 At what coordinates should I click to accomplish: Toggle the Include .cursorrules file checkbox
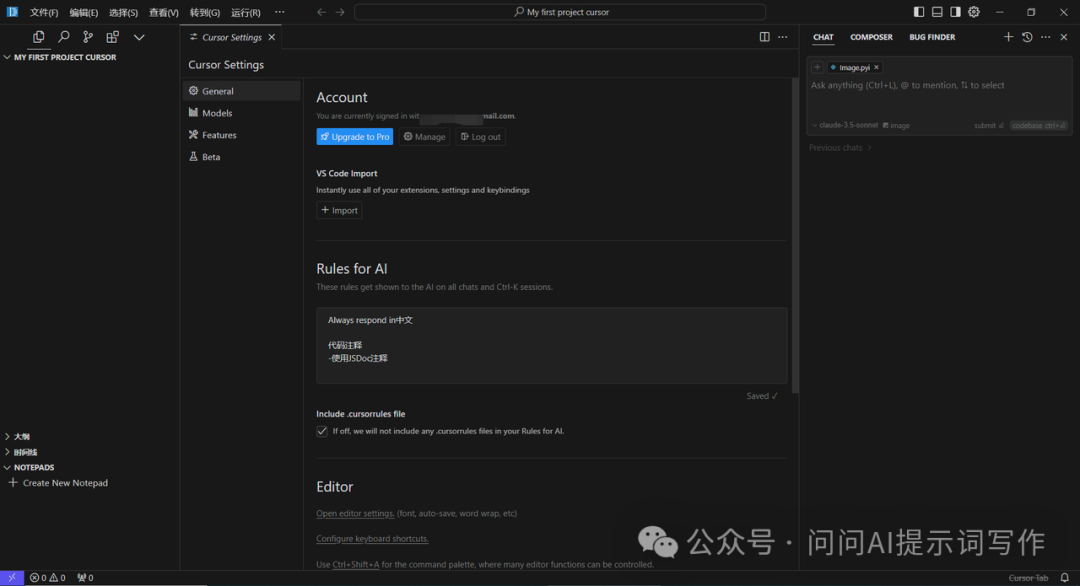(x=322, y=431)
